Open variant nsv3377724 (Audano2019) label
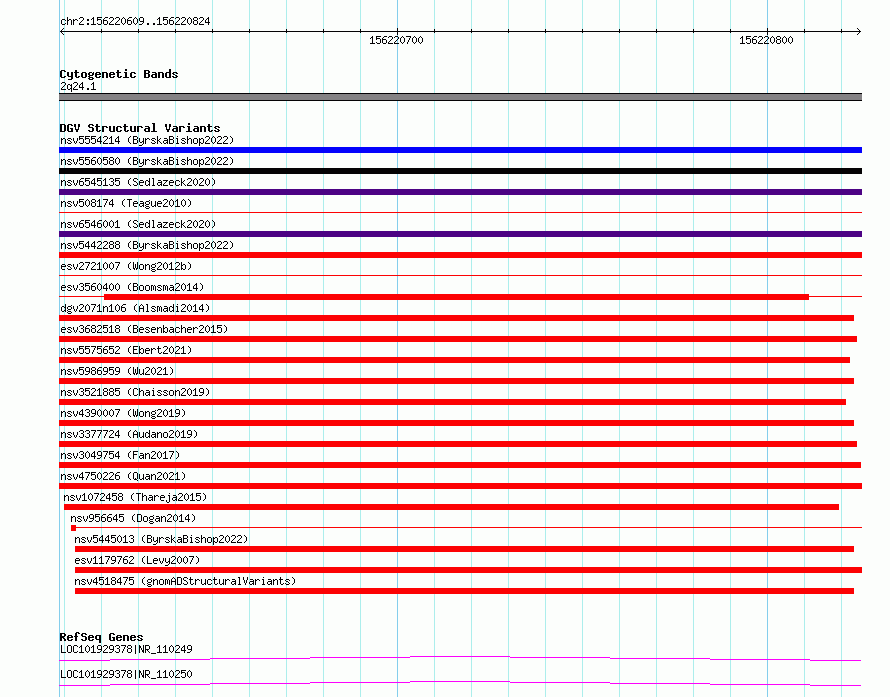This screenshot has width=890, height=697. tap(129, 434)
